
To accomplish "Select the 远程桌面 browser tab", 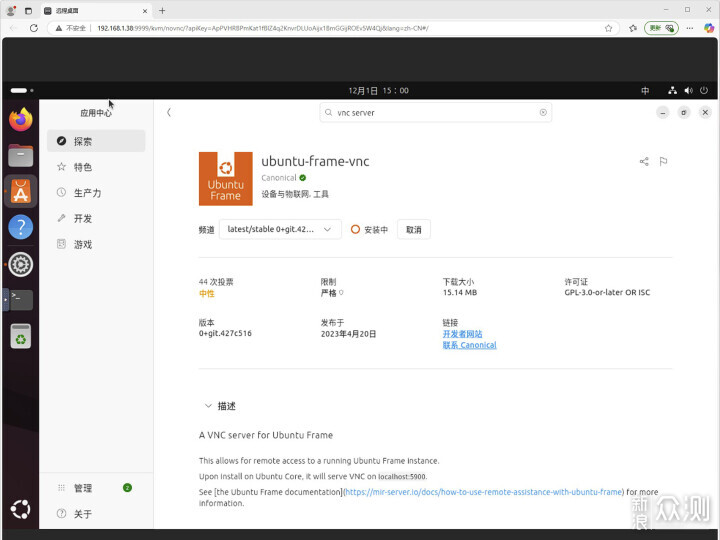I will pos(96,11).
